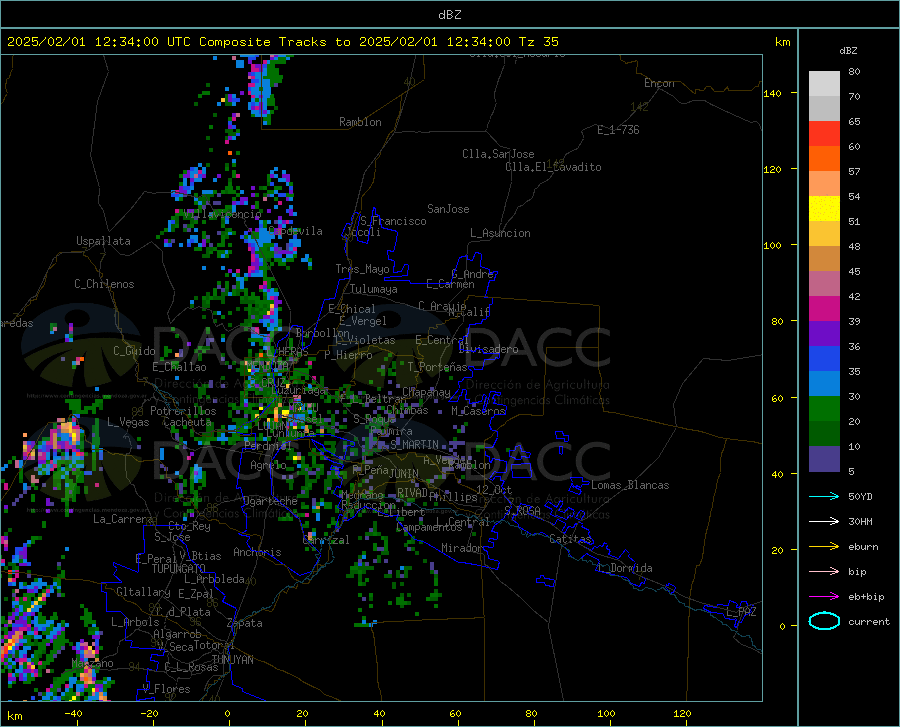Click the Uspallata map label
This screenshot has width=900, height=727.
[103, 241]
